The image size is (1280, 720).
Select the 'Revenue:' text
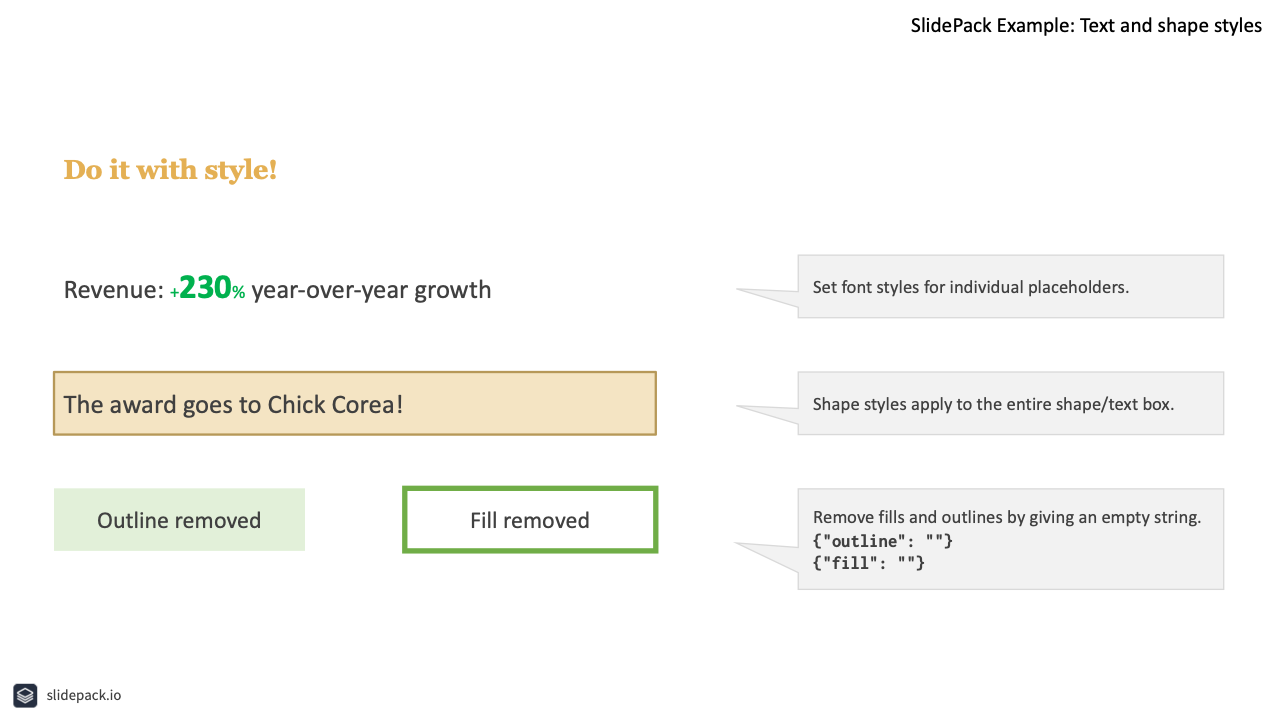113,290
